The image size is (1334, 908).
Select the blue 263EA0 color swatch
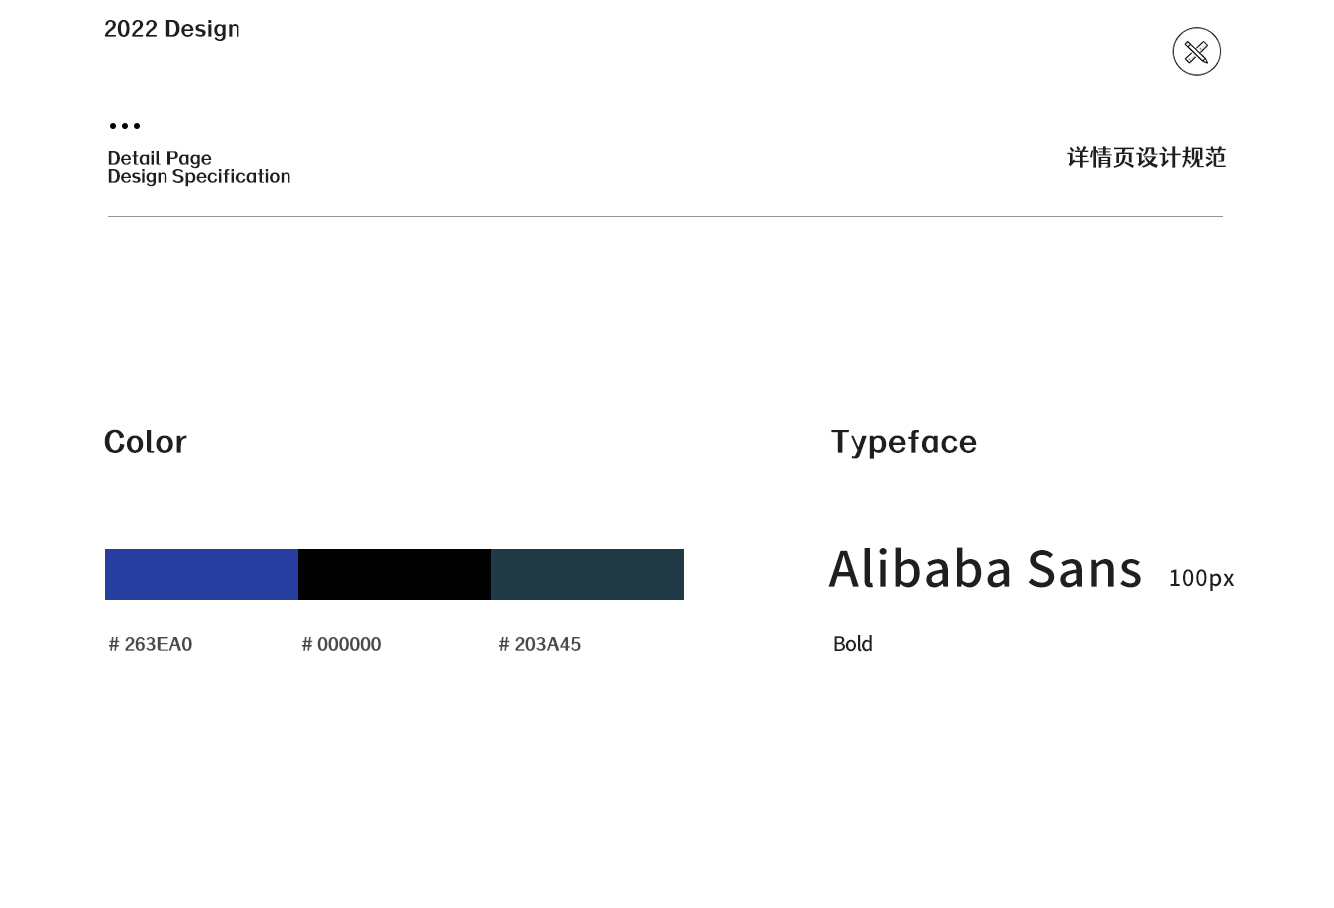click(201, 574)
